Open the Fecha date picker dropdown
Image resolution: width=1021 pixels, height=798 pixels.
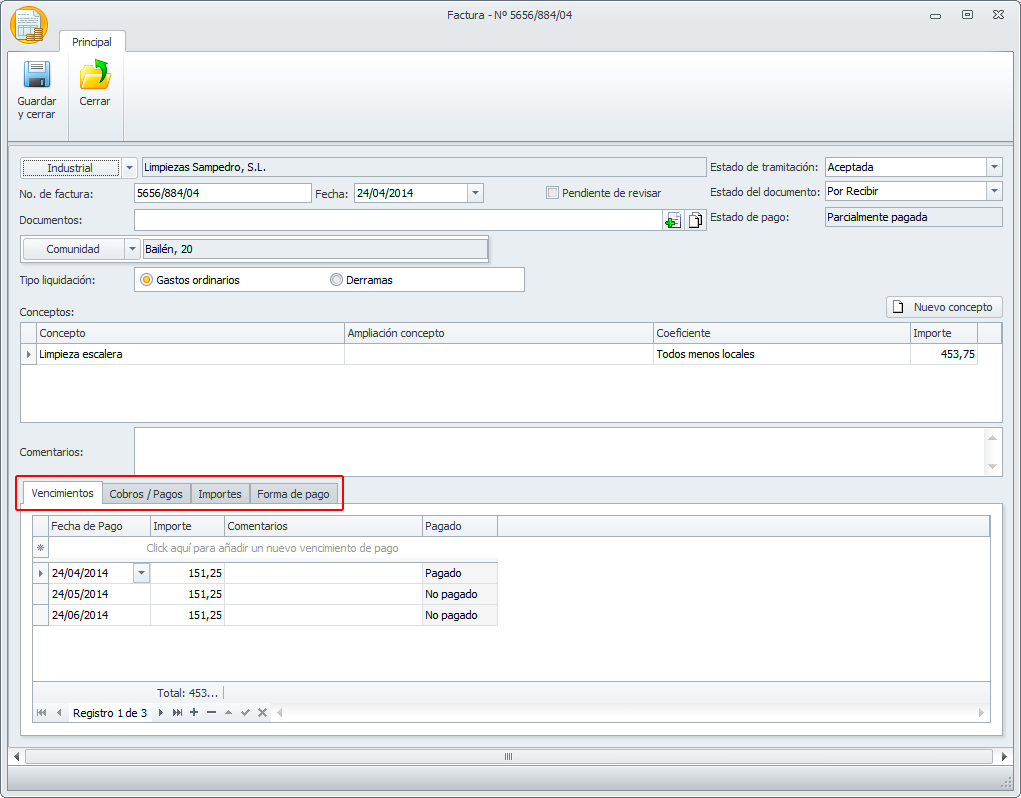click(475, 193)
